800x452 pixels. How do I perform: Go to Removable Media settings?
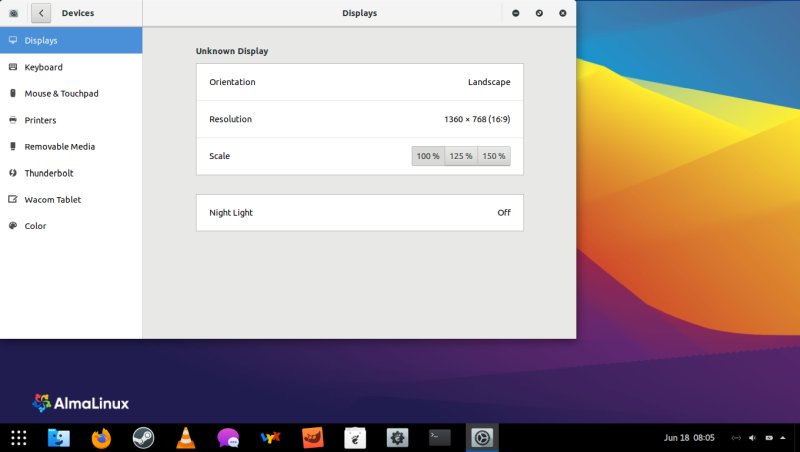[59, 146]
